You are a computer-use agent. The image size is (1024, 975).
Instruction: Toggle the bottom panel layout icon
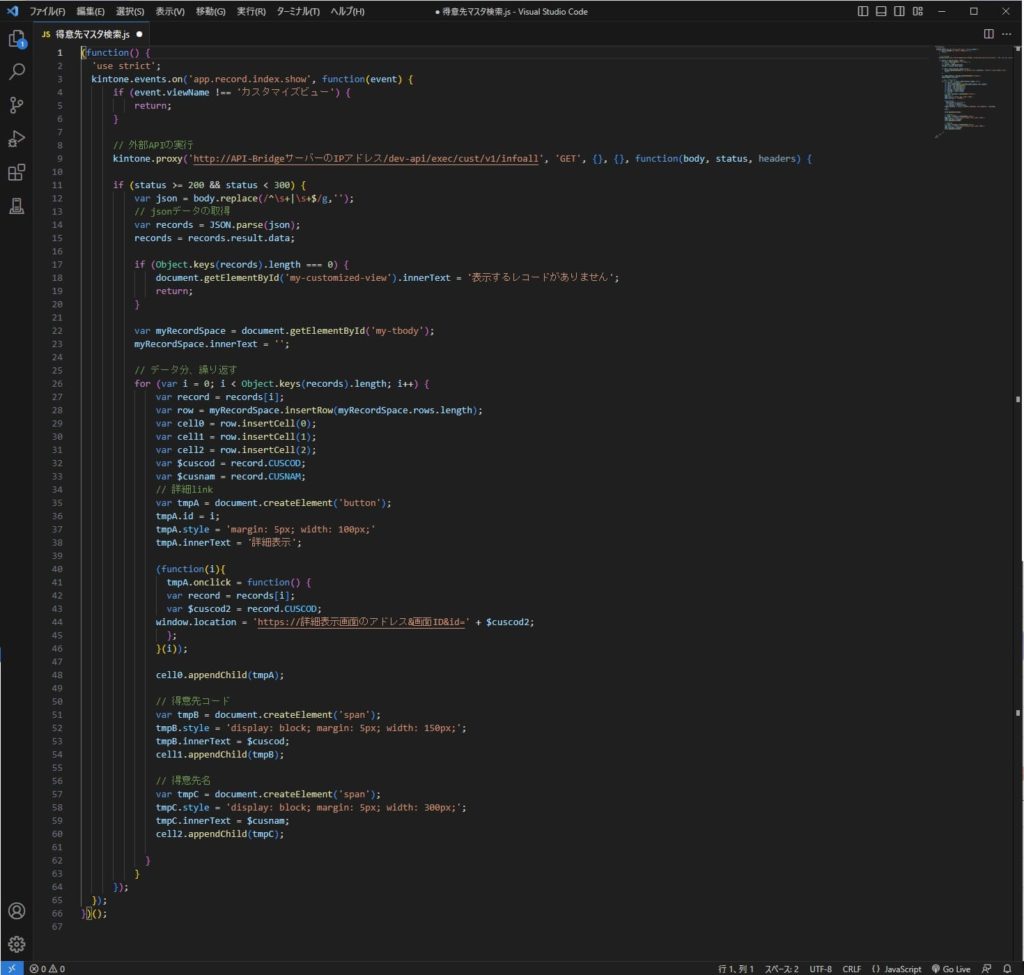point(881,11)
